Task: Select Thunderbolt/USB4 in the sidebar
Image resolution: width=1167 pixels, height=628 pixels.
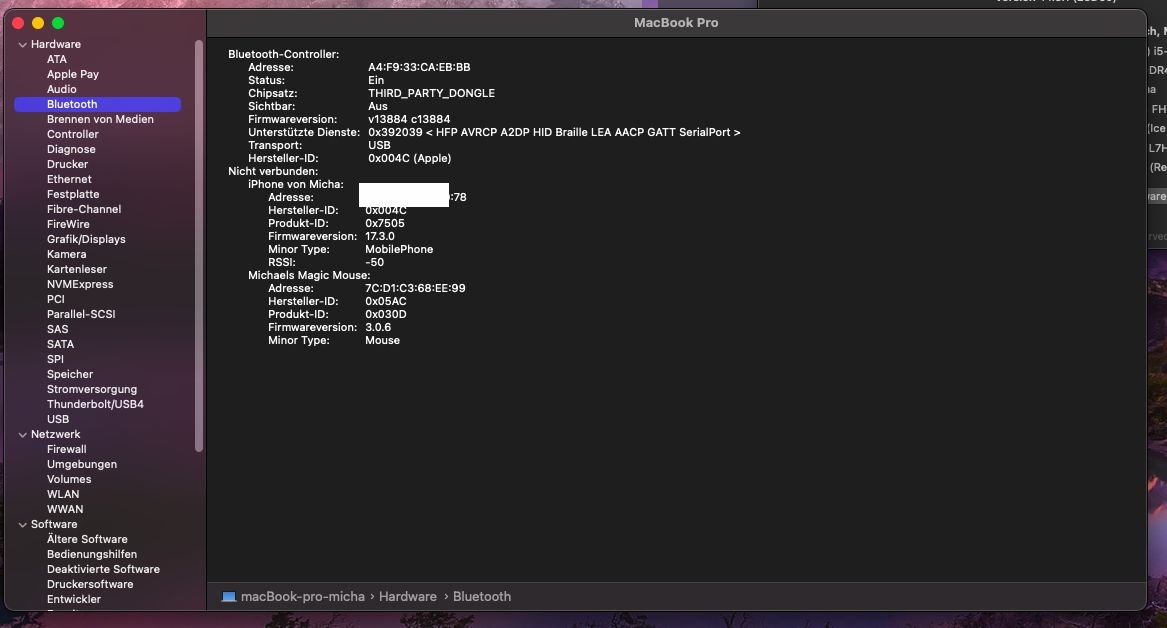Action: pyautogui.click(x=97, y=404)
